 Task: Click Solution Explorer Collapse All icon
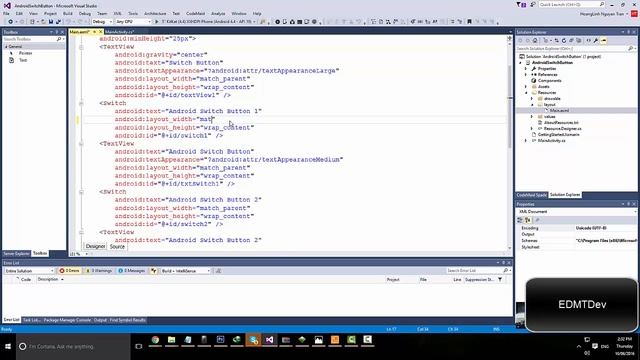click(x=571, y=40)
